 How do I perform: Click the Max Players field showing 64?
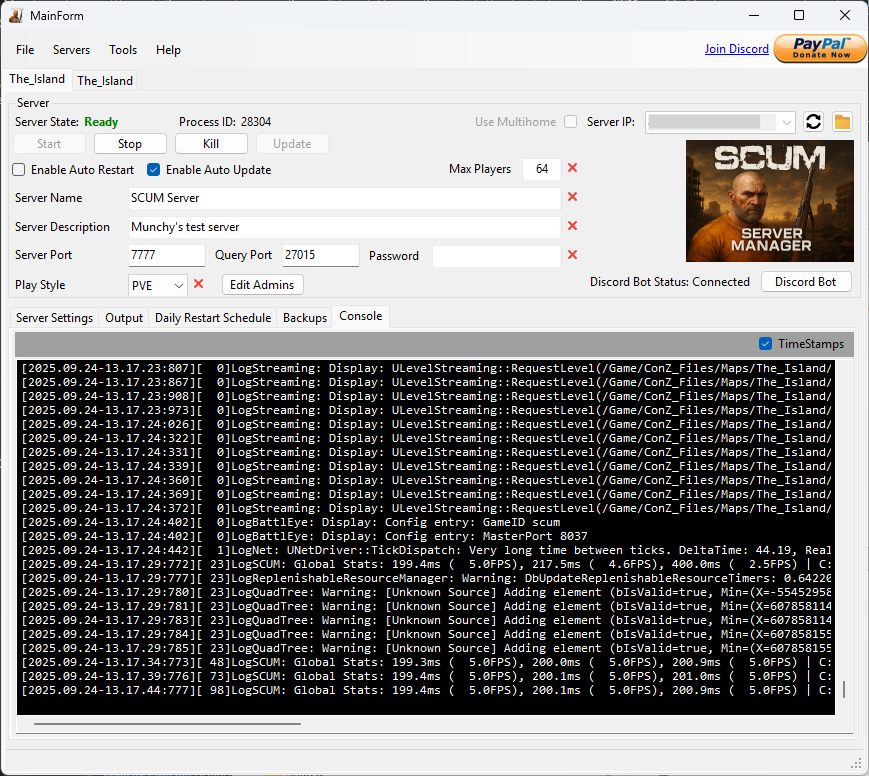point(541,169)
